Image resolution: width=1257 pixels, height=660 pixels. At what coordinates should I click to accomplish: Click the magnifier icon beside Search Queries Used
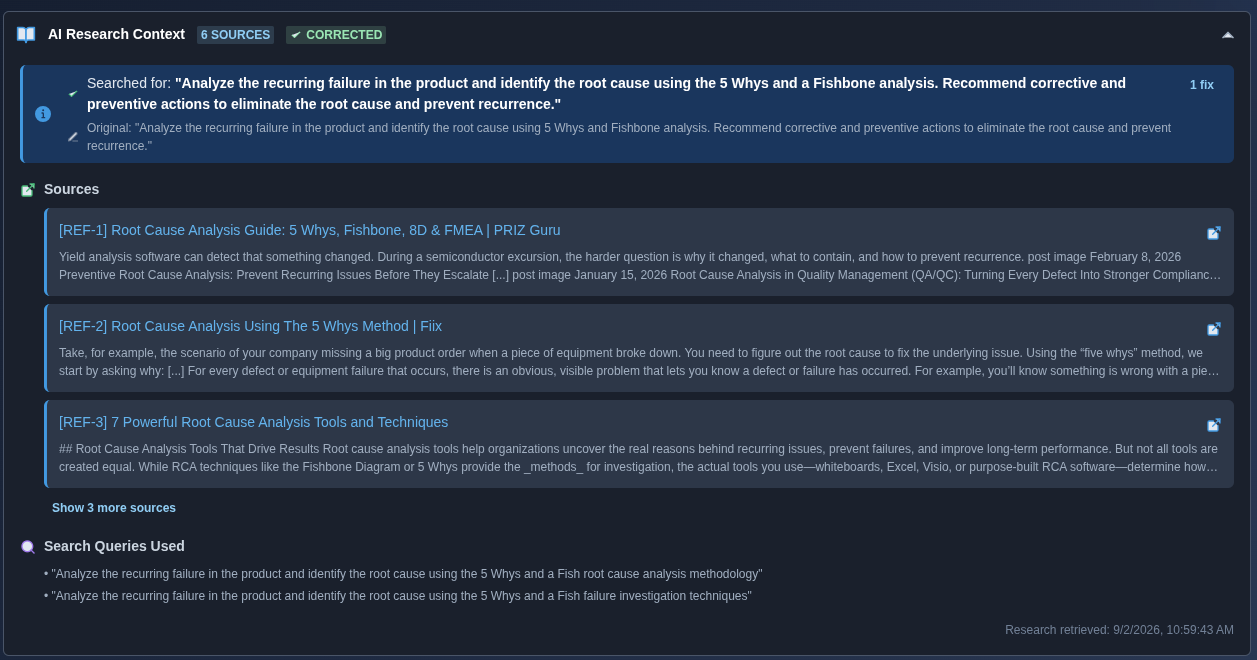pos(28,547)
